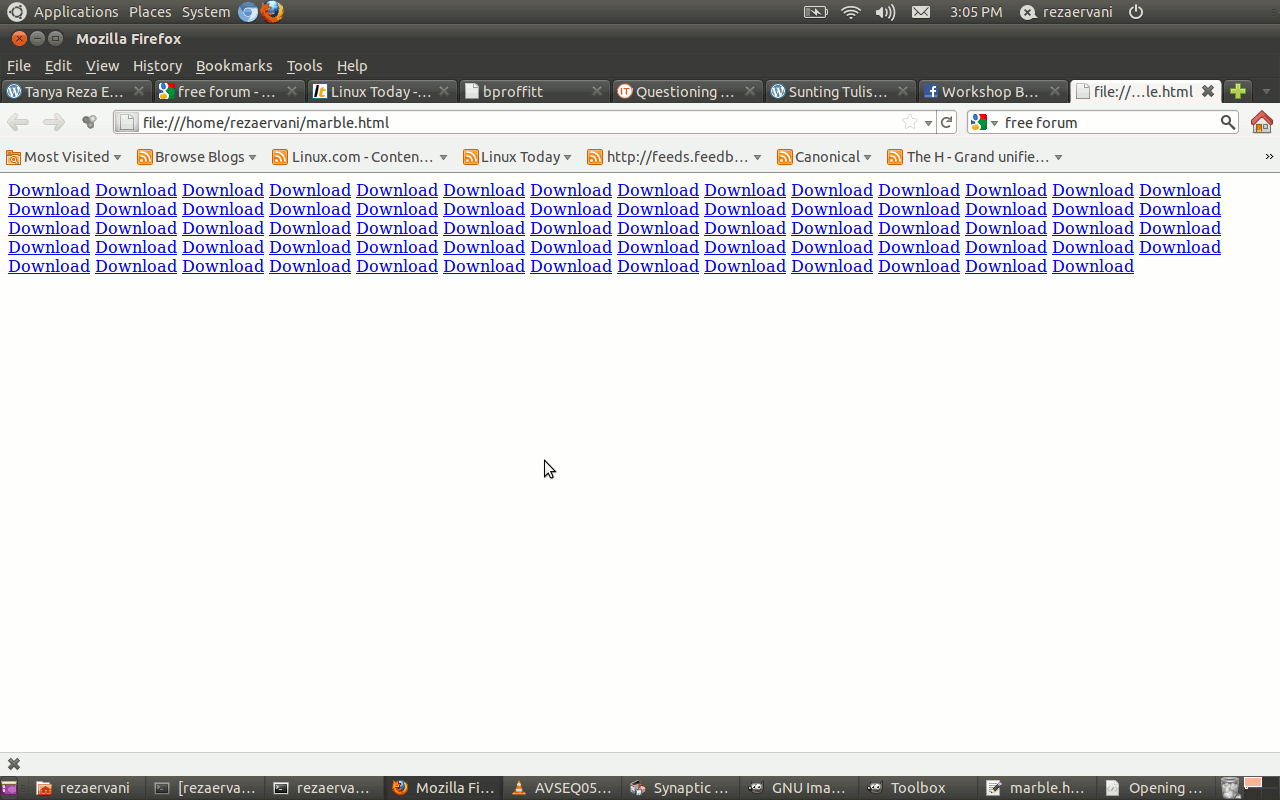1280x800 pixels.
Task: Click the battery indicator icon
Action: pos(816,12)
